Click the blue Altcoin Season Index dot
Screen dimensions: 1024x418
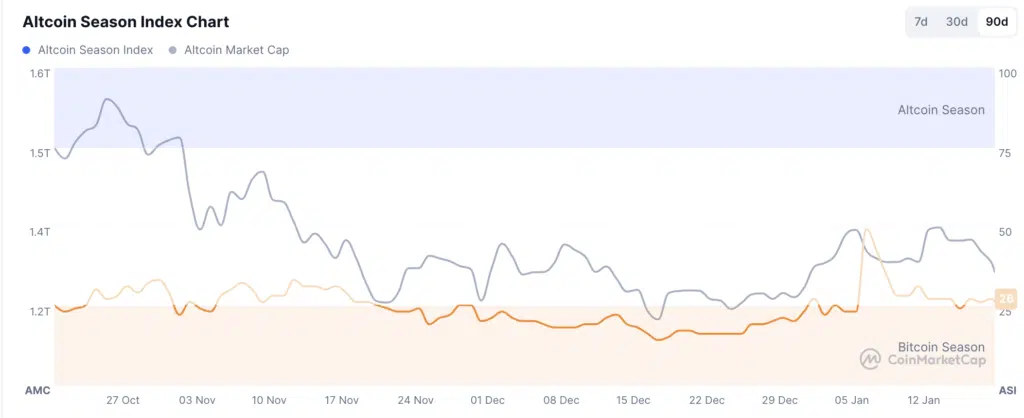(26, 49)
